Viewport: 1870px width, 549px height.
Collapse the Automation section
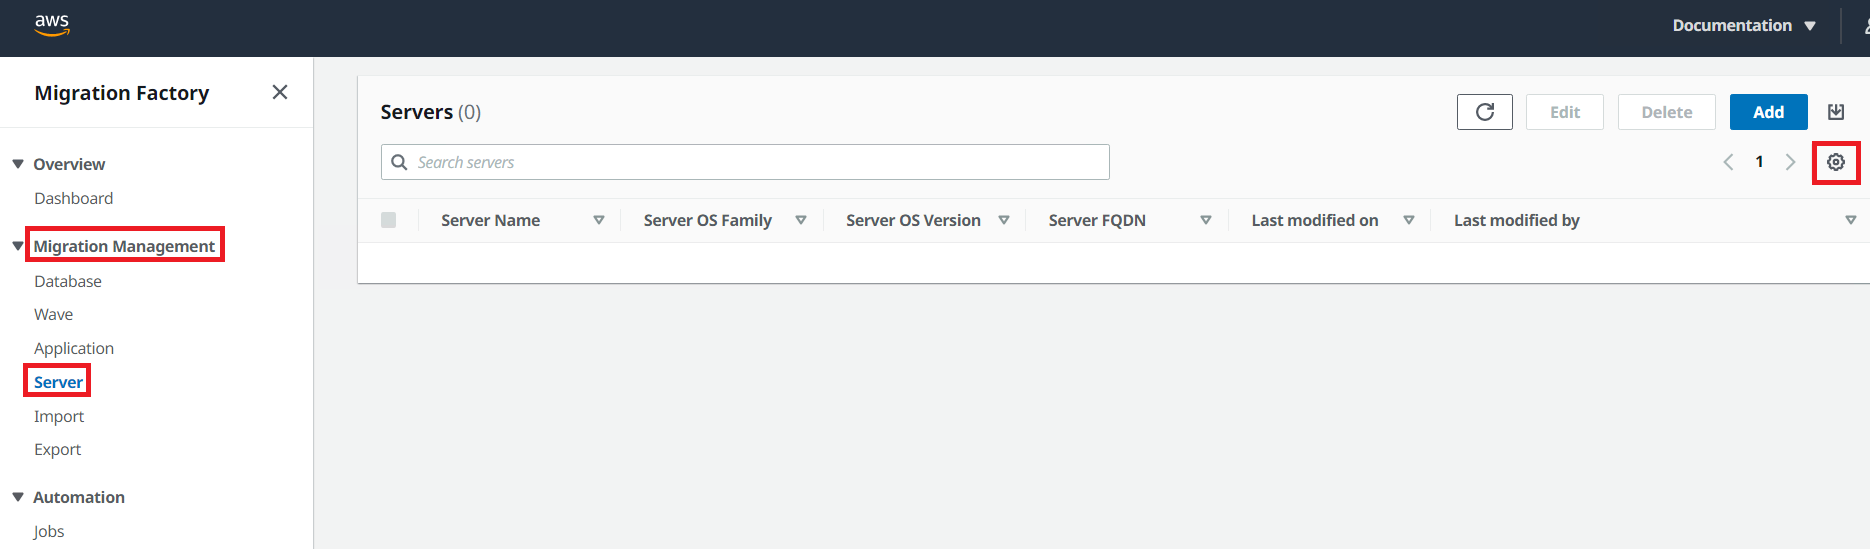(18, 497)
